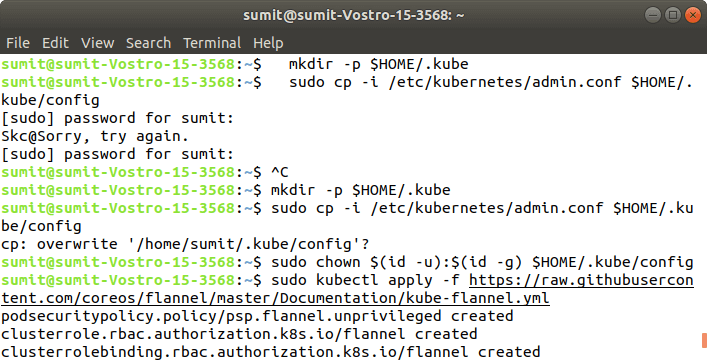Click the 'sudo chown $(id -u):$(id -g)' command

[x=397, y=262]
